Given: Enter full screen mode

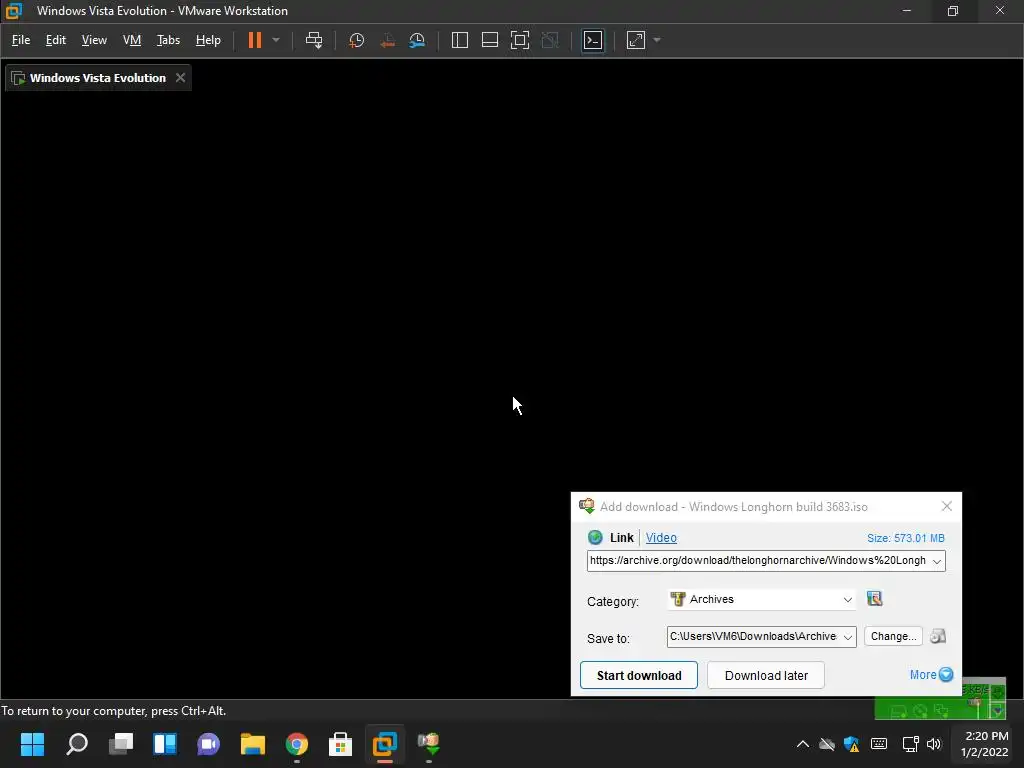Looking at the screenshot, I should (x=520, y=40).
